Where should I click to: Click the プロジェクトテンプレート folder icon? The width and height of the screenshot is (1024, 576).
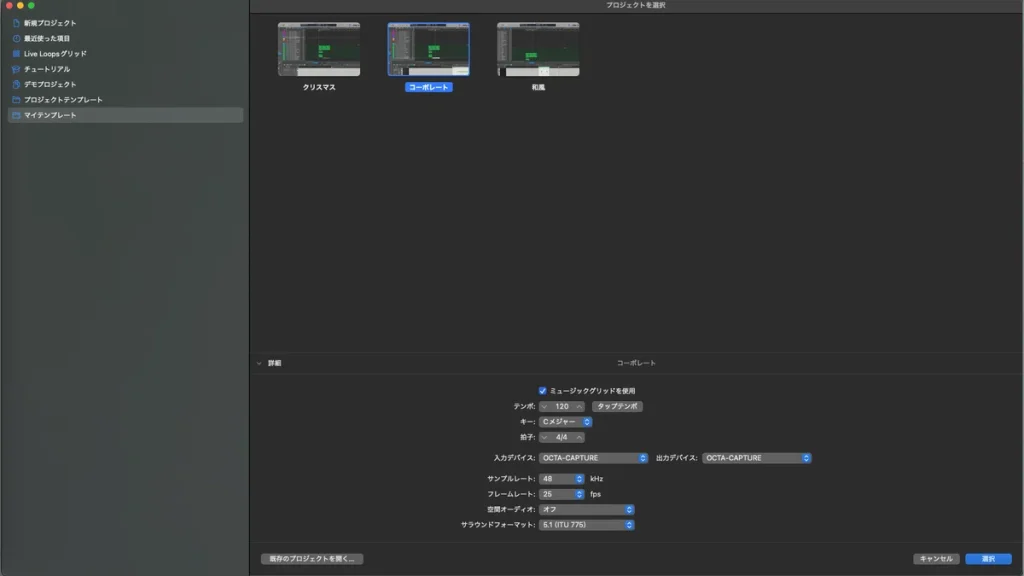tap(16, 100)
